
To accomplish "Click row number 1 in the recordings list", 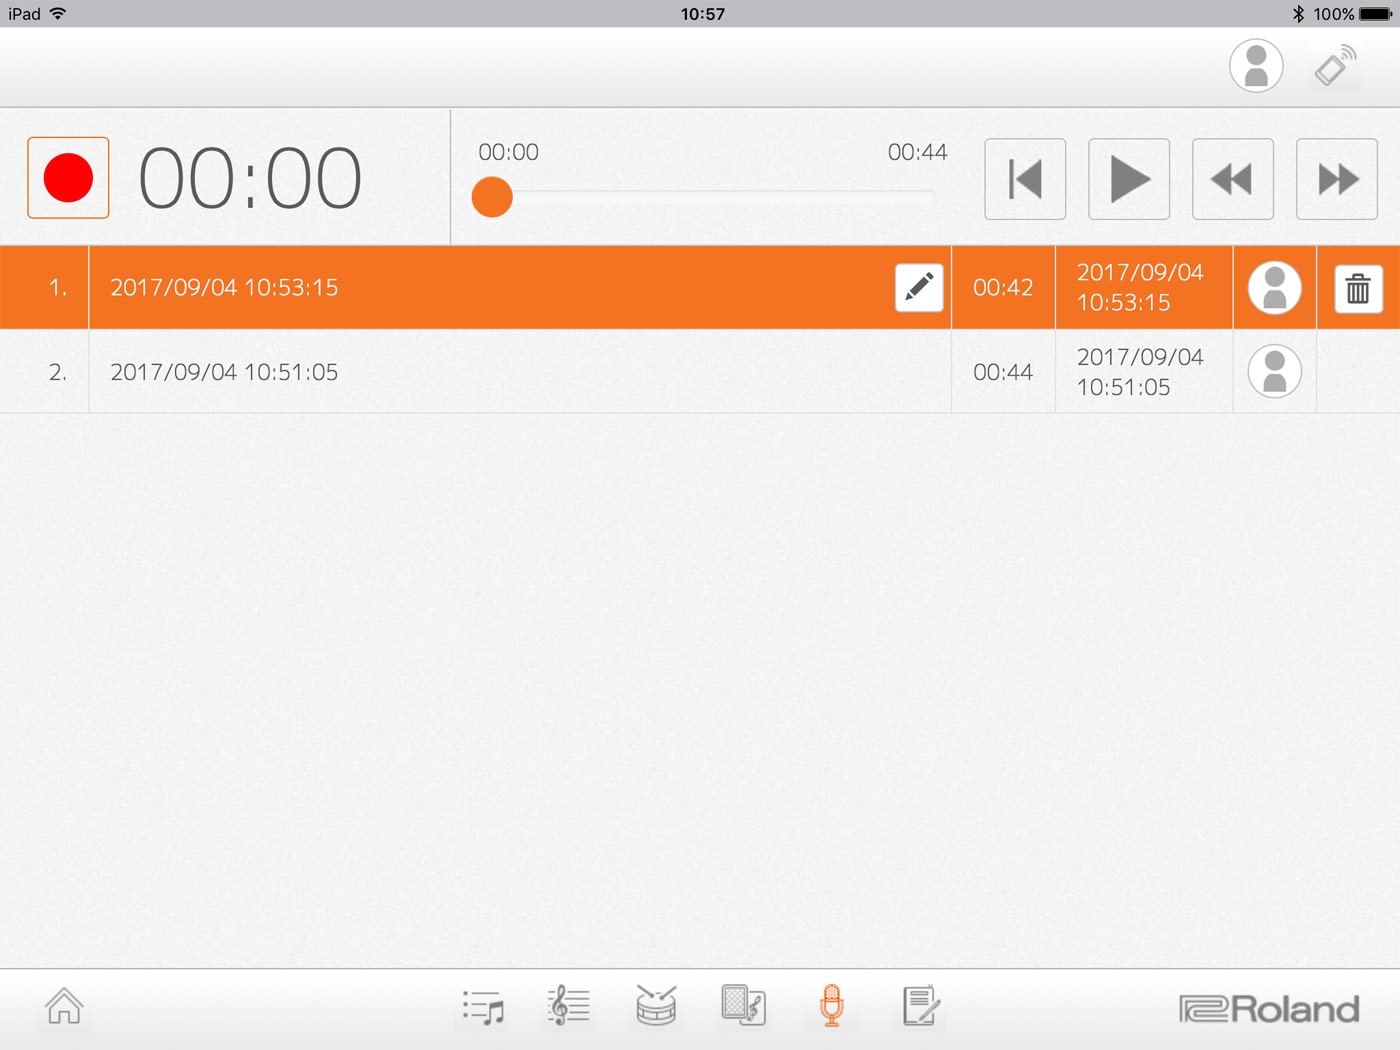I will (x=58, y=288).
